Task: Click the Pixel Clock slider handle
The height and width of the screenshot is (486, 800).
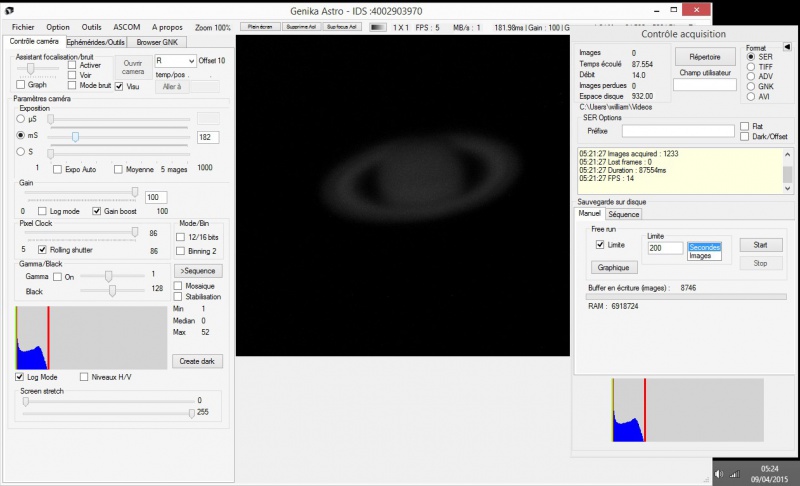Action: (135, 233)
